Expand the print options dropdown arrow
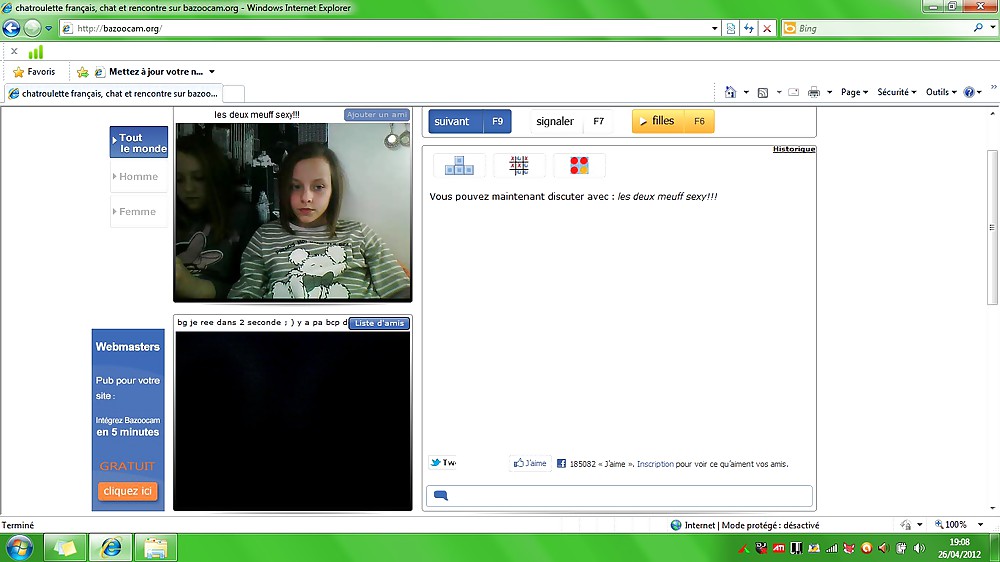 click(x=829, y=92)
